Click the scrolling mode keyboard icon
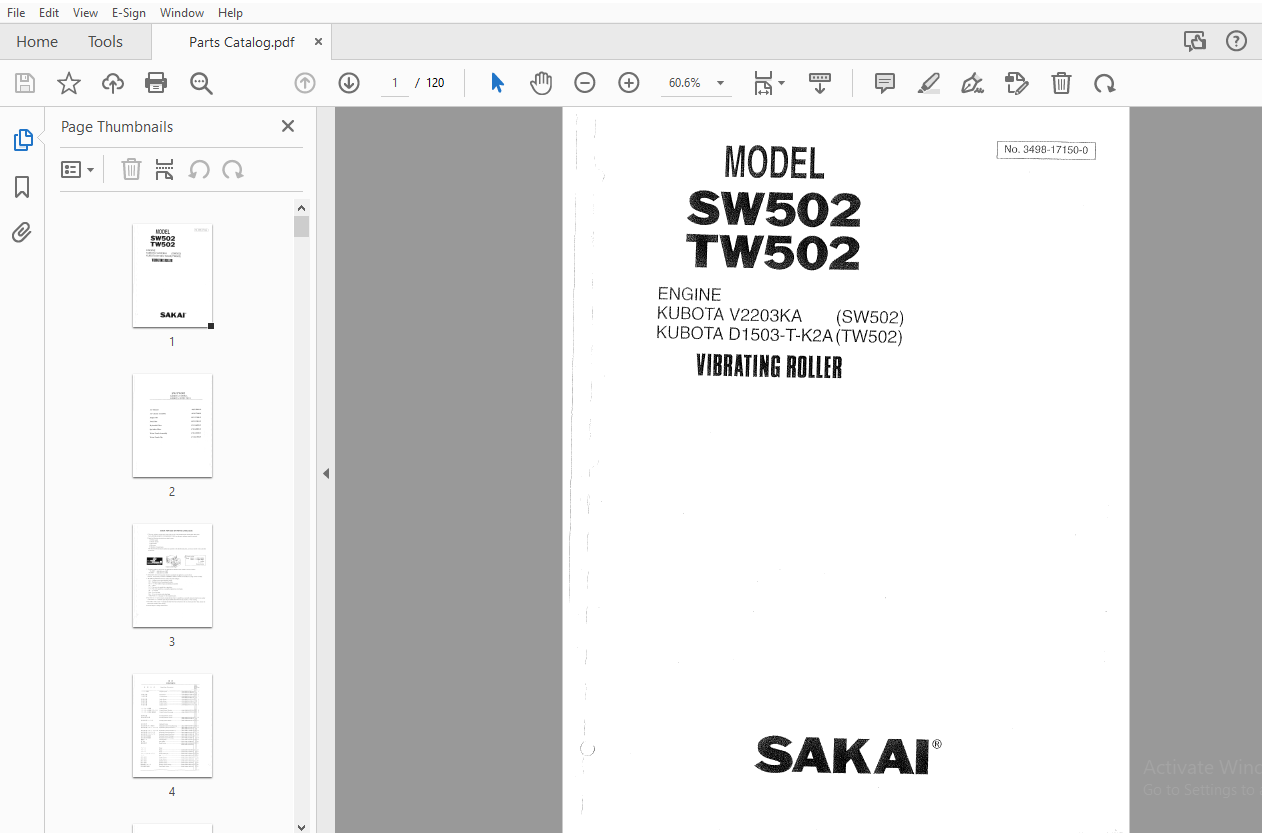Image resolution: width=1262 pixels, height=833 pixels. (820, 83)
